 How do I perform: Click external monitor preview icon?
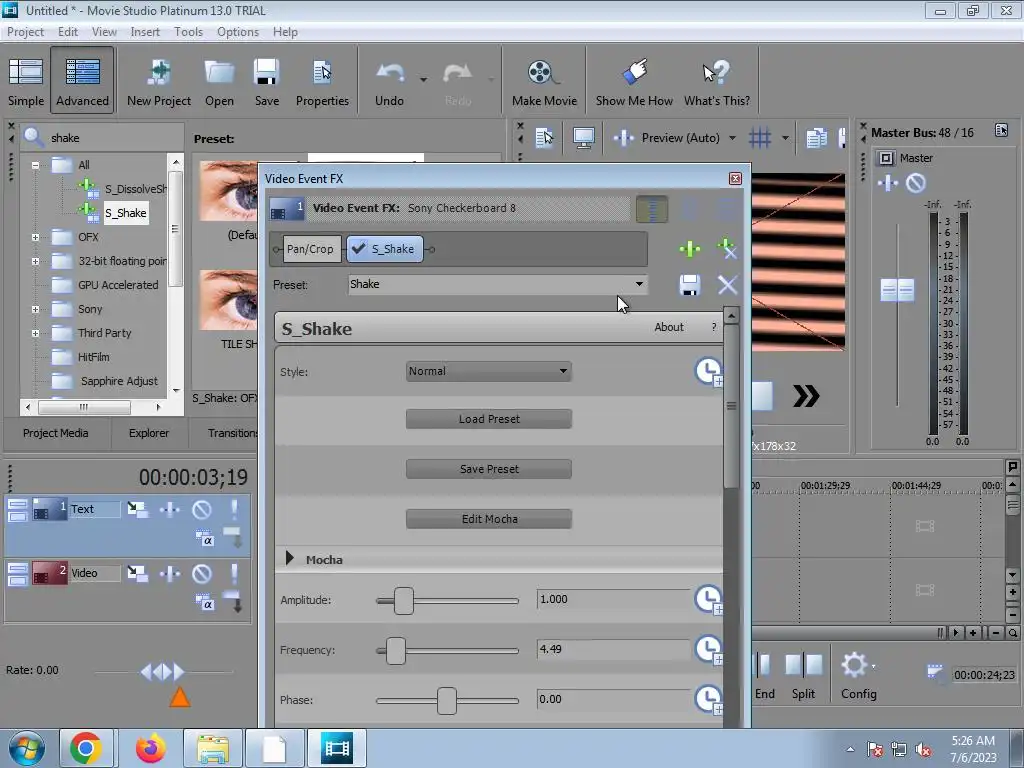coord(583,138)
